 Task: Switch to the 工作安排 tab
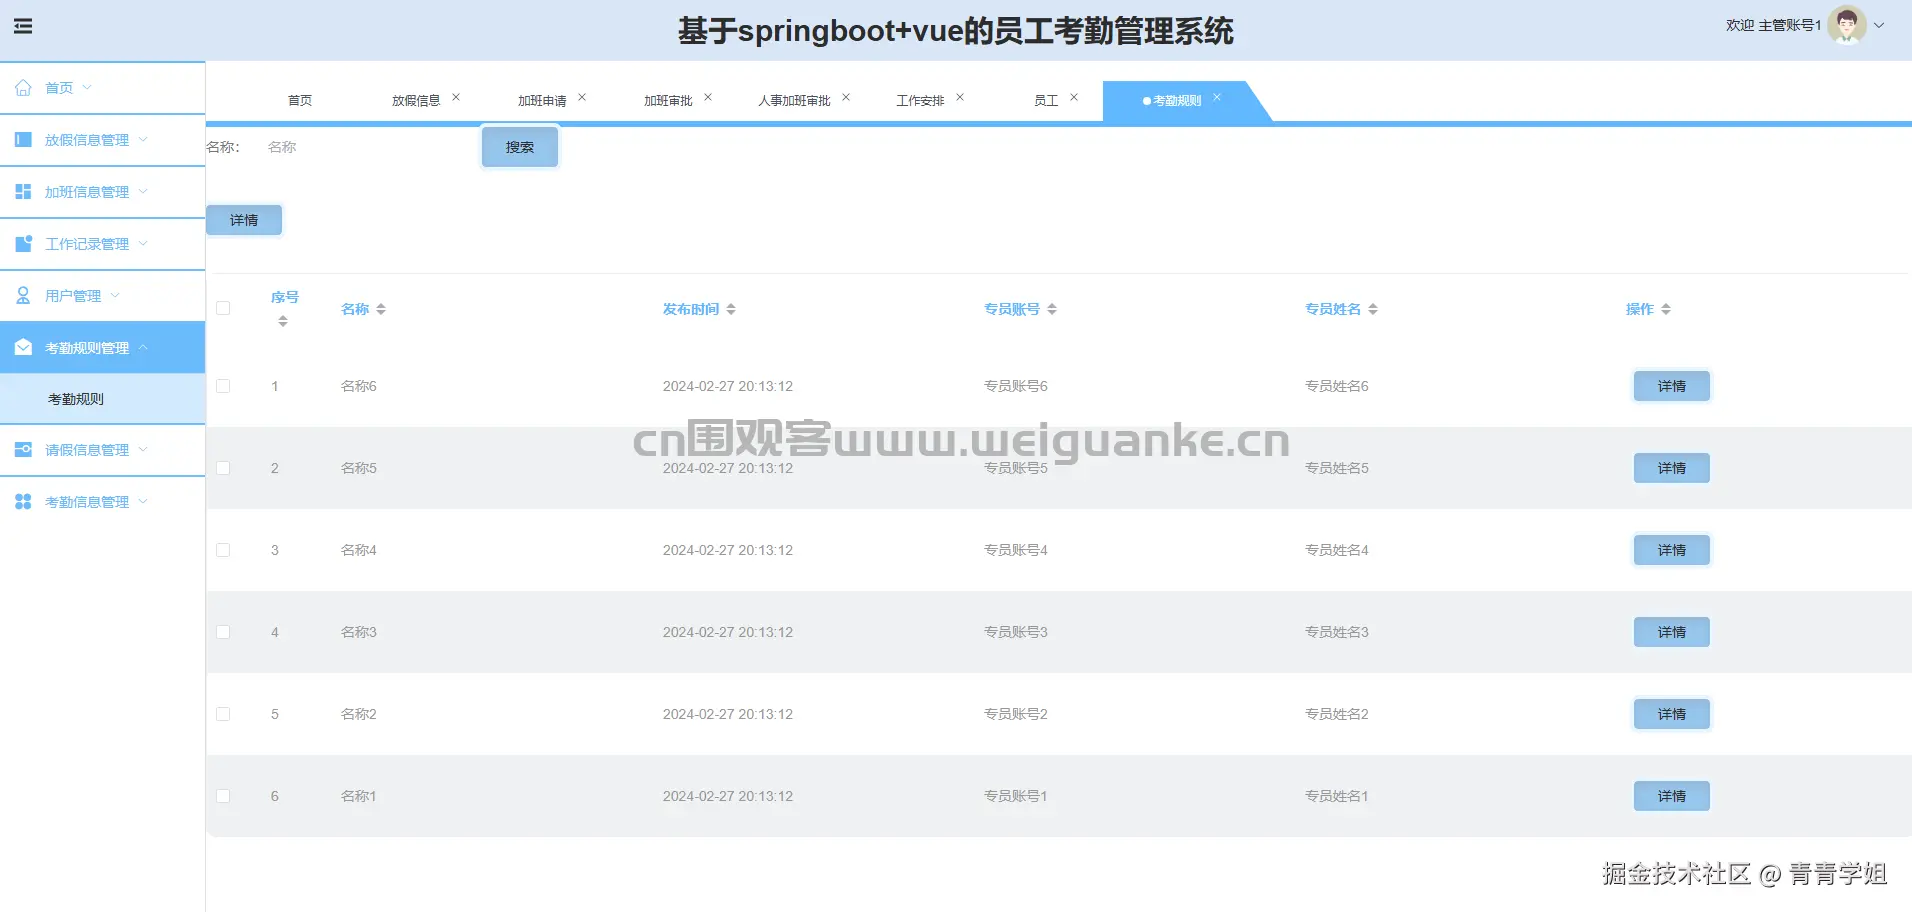[x=920, y=101]
